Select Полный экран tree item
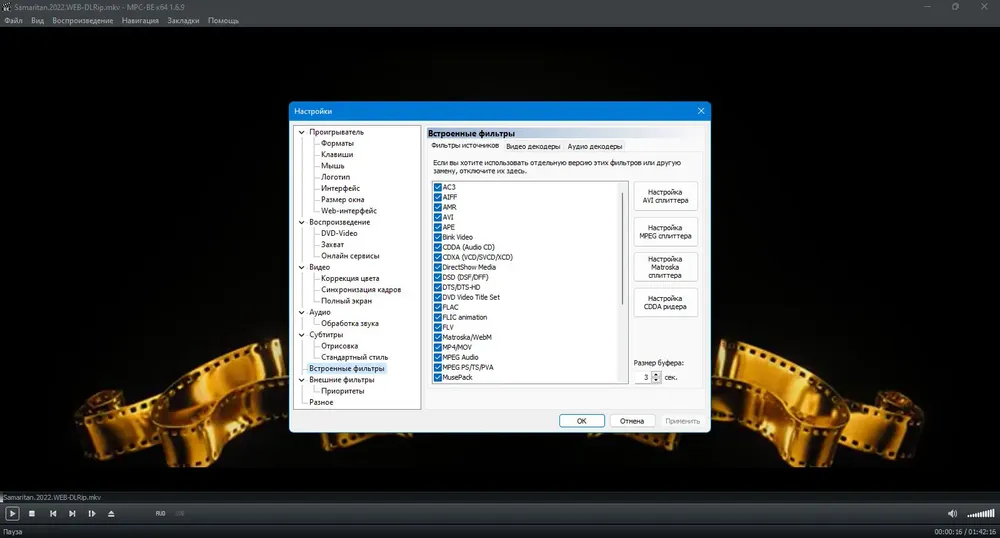This screenshot has width=1000, height=538. (x=346, y=301)
